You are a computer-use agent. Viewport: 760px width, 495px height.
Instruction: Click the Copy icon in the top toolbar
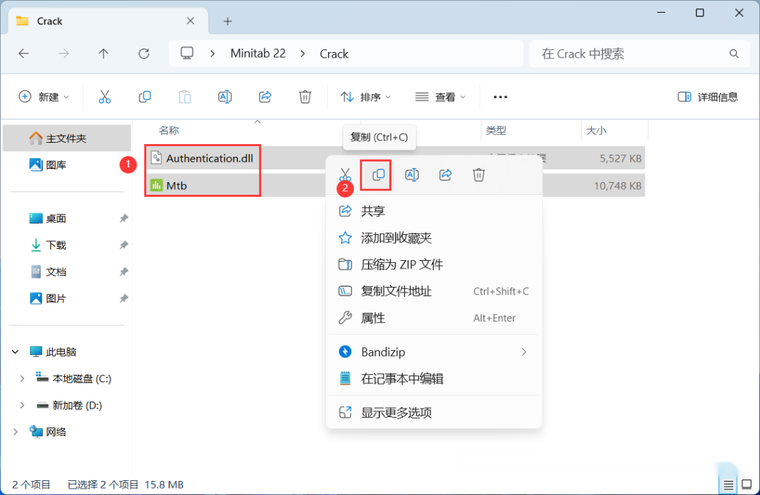[144, 97]
